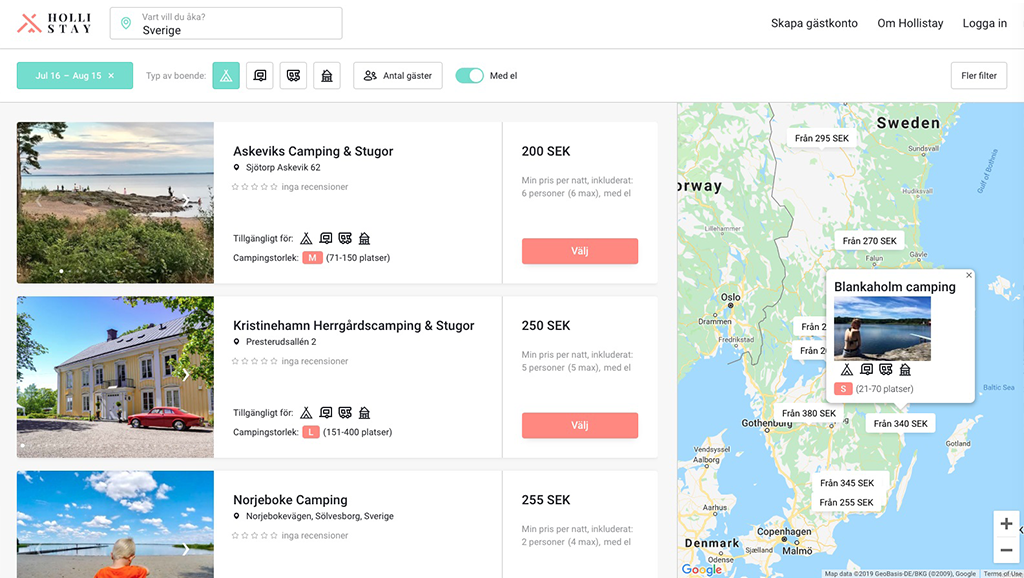Image resolution: width=1024 pixels, height=578 pixels.
Task: Click the 'L' campsite size badge for Kristinehamn
Action: pyautogui.click(x=311, y=432)
